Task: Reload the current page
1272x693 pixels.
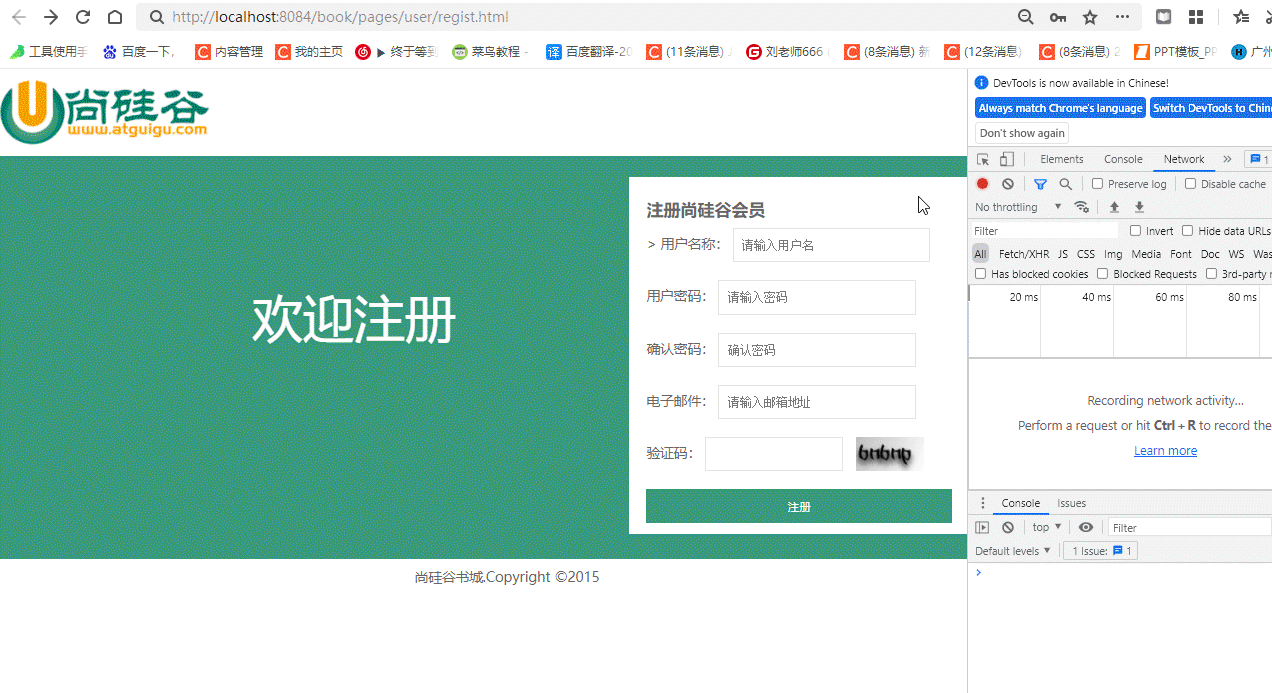Action: [x=83, y=17]
